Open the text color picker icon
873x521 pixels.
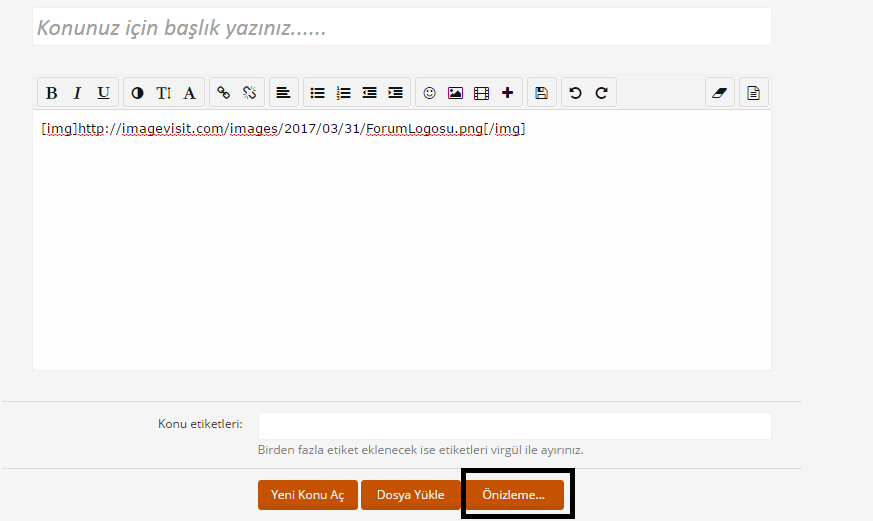click(137, 93)
